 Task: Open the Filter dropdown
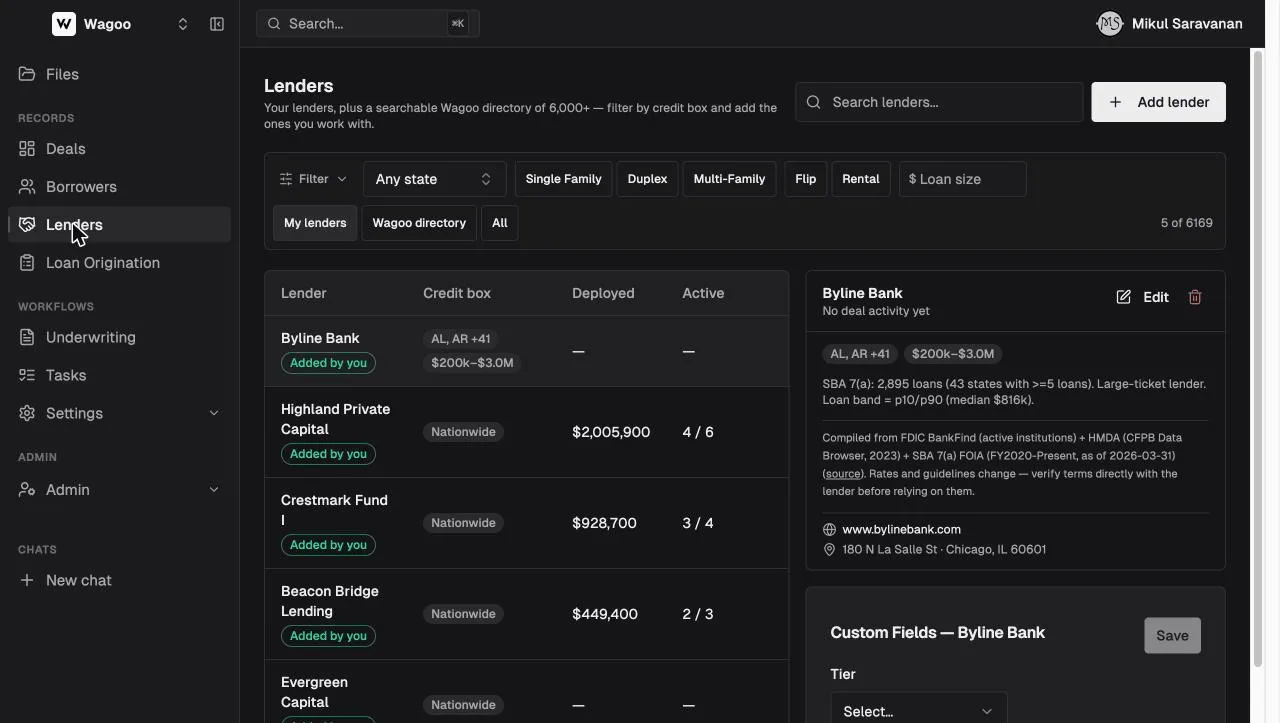tap(313, 179)
